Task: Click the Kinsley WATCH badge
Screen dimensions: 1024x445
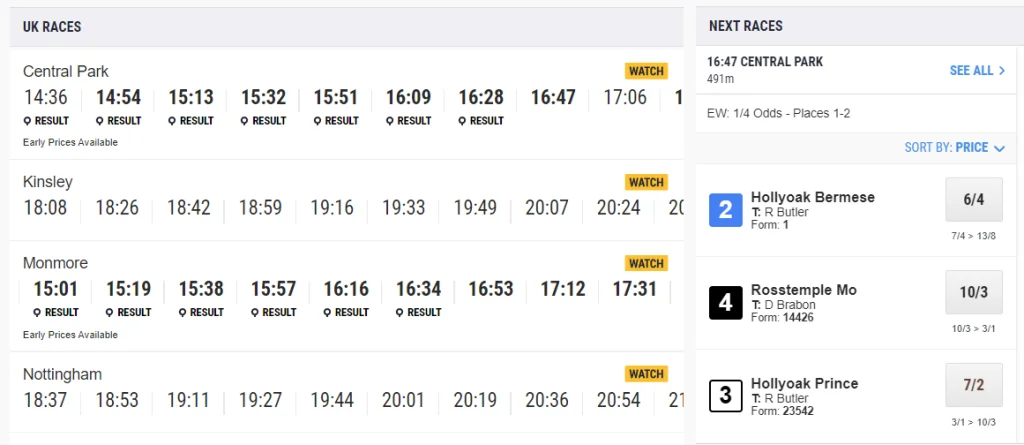Action: pos(646,182)
